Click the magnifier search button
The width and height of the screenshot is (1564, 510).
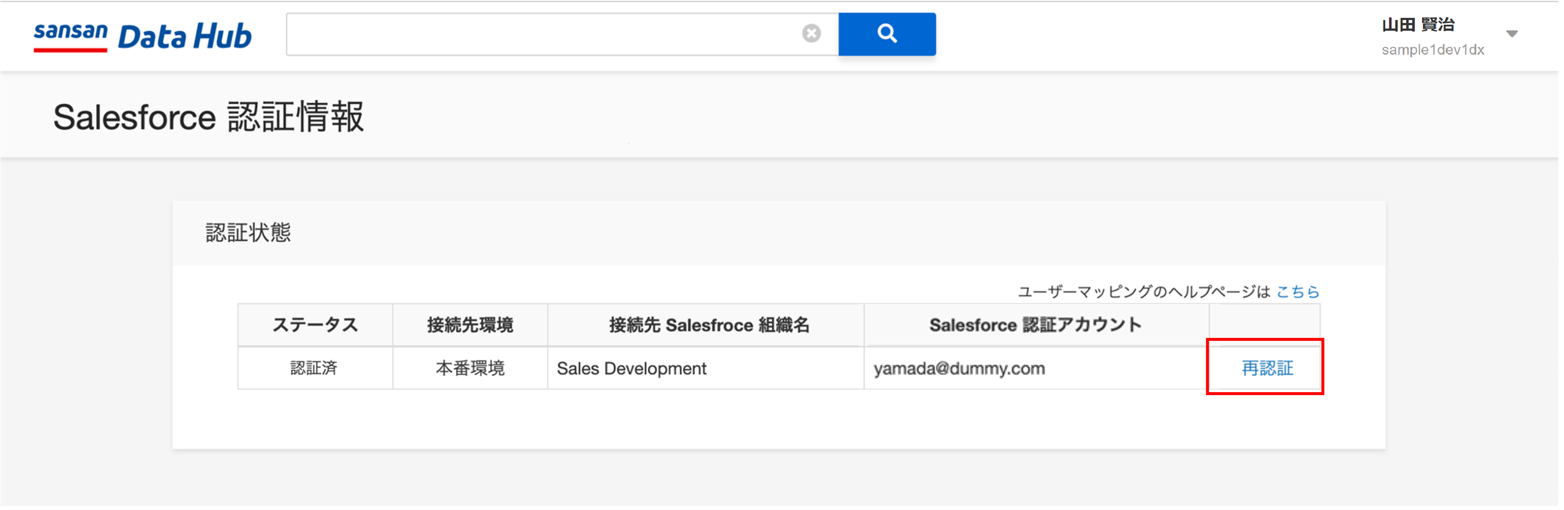[886, 34]
